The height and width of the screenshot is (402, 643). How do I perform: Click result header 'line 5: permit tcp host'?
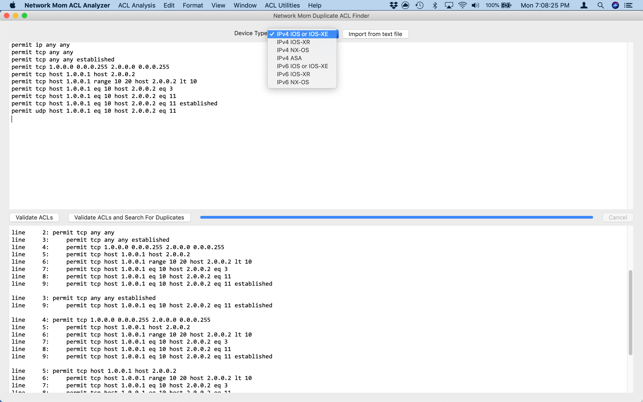93,371
